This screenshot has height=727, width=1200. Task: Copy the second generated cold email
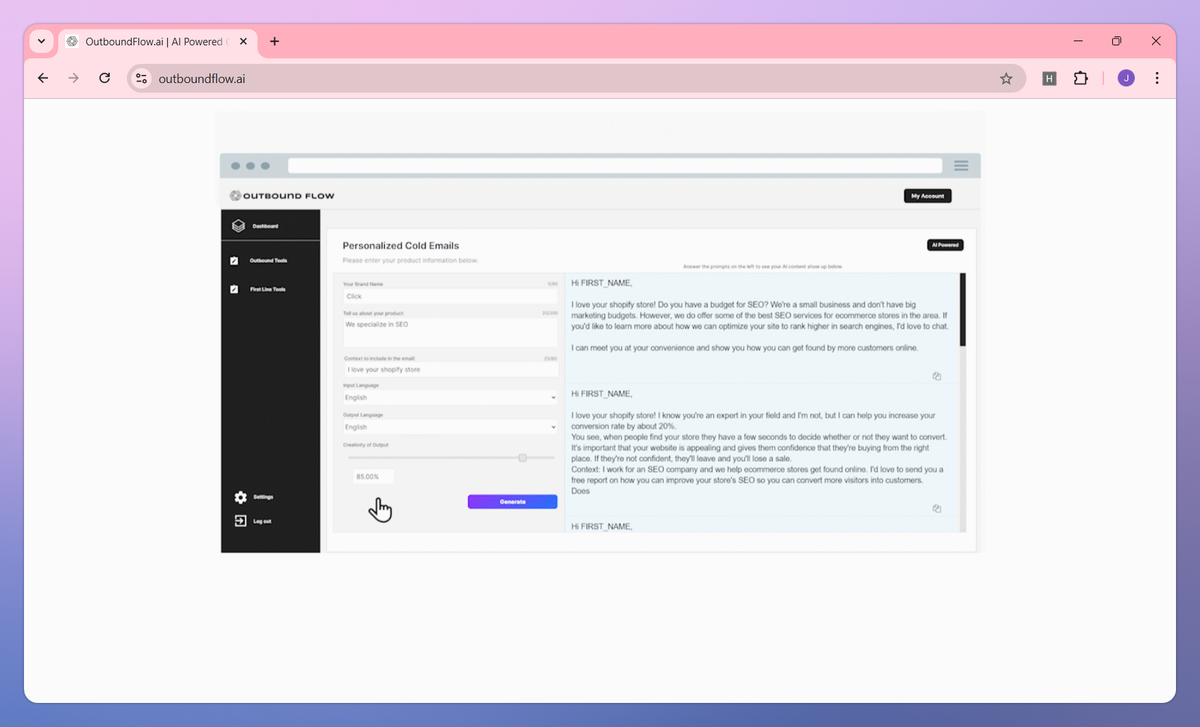coord(937,508)
